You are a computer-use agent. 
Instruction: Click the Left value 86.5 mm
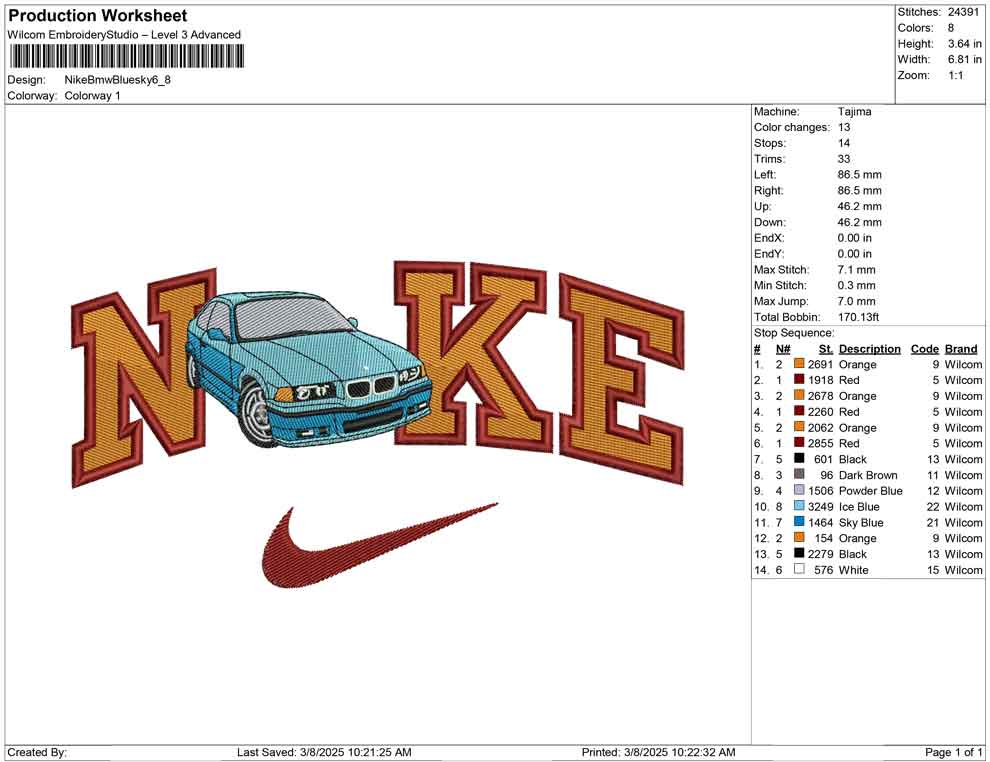859,175
